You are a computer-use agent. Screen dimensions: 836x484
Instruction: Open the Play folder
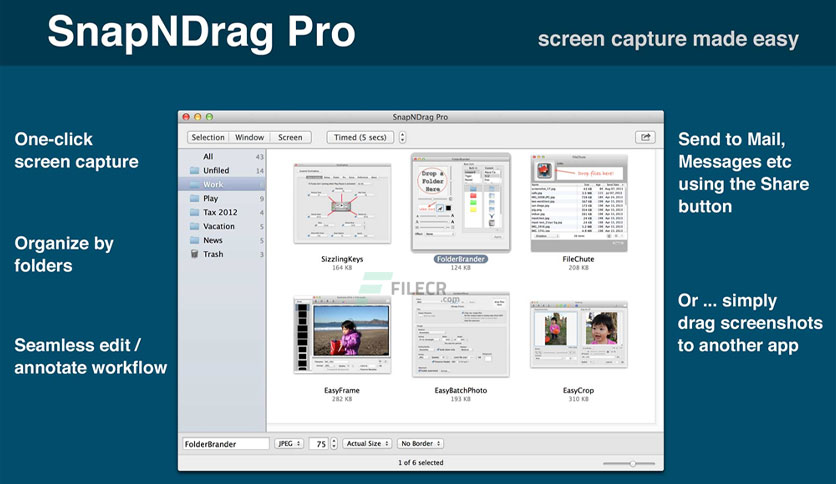tap(223, 198)
